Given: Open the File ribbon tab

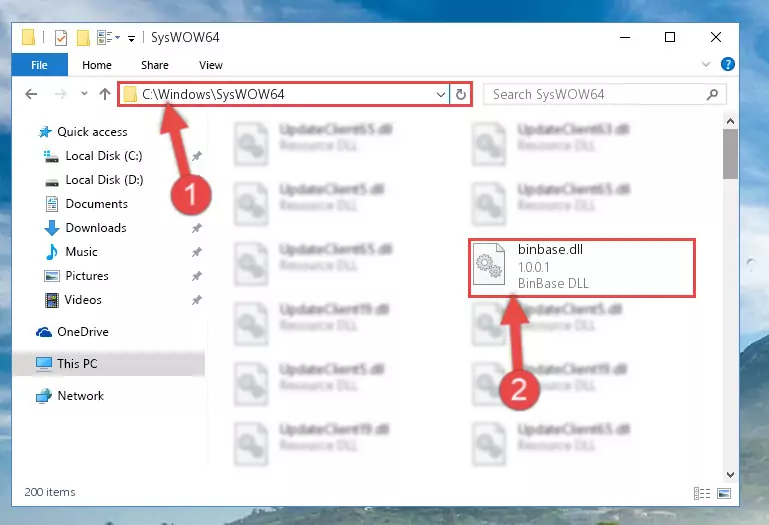Looking at the screenshot, I should [x=39, y=65].
